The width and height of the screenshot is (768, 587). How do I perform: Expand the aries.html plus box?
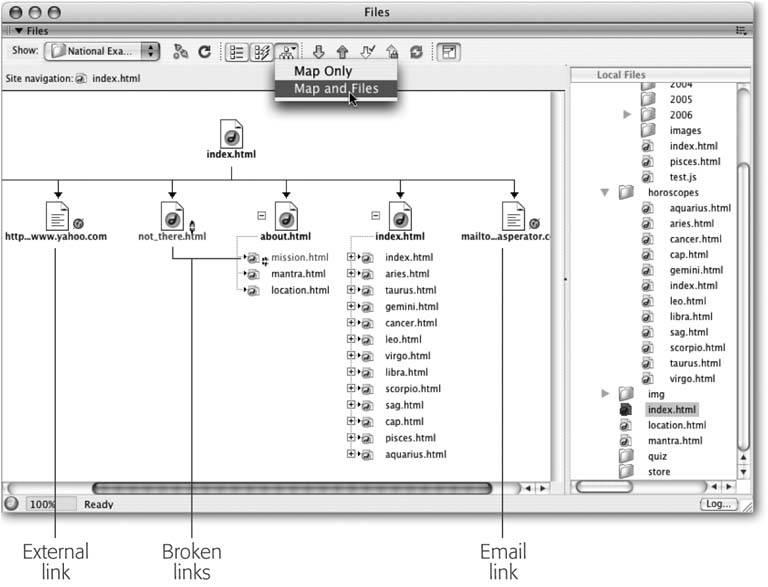click(351, 274)
